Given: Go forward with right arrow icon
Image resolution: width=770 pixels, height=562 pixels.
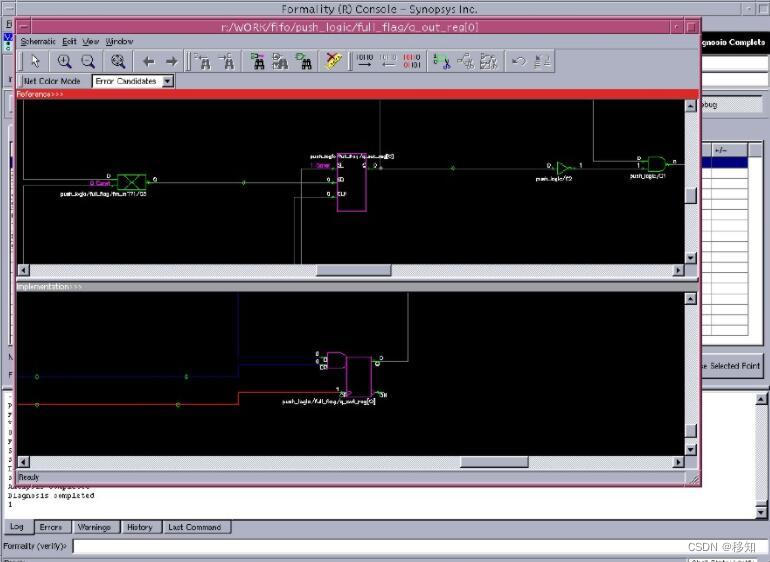Looking at the screenshot, I should [x=171, y=61].
